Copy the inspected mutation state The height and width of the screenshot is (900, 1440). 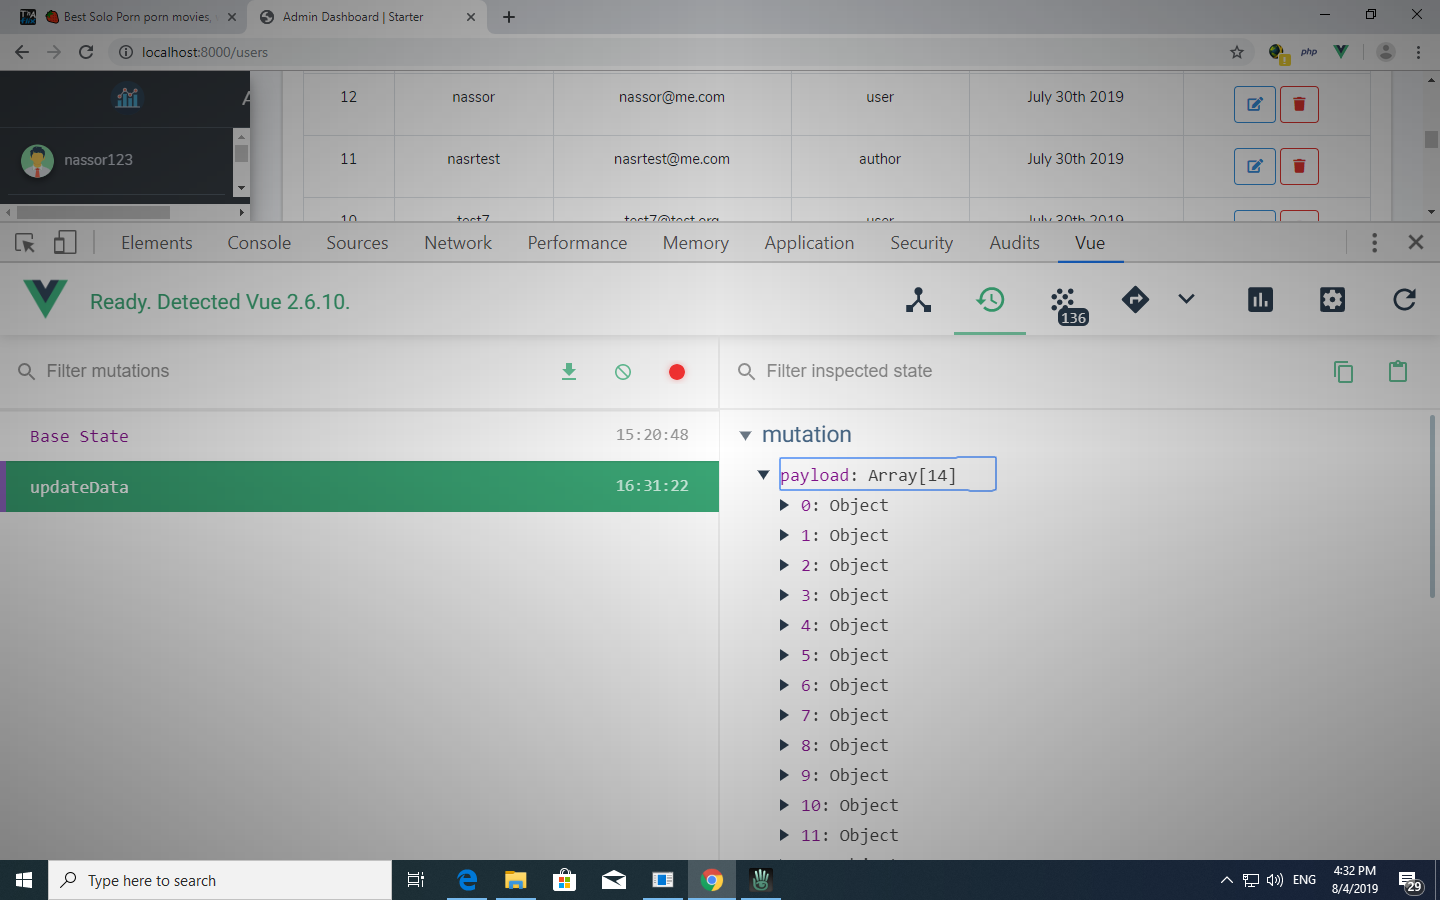click(x=1343, y=371)
